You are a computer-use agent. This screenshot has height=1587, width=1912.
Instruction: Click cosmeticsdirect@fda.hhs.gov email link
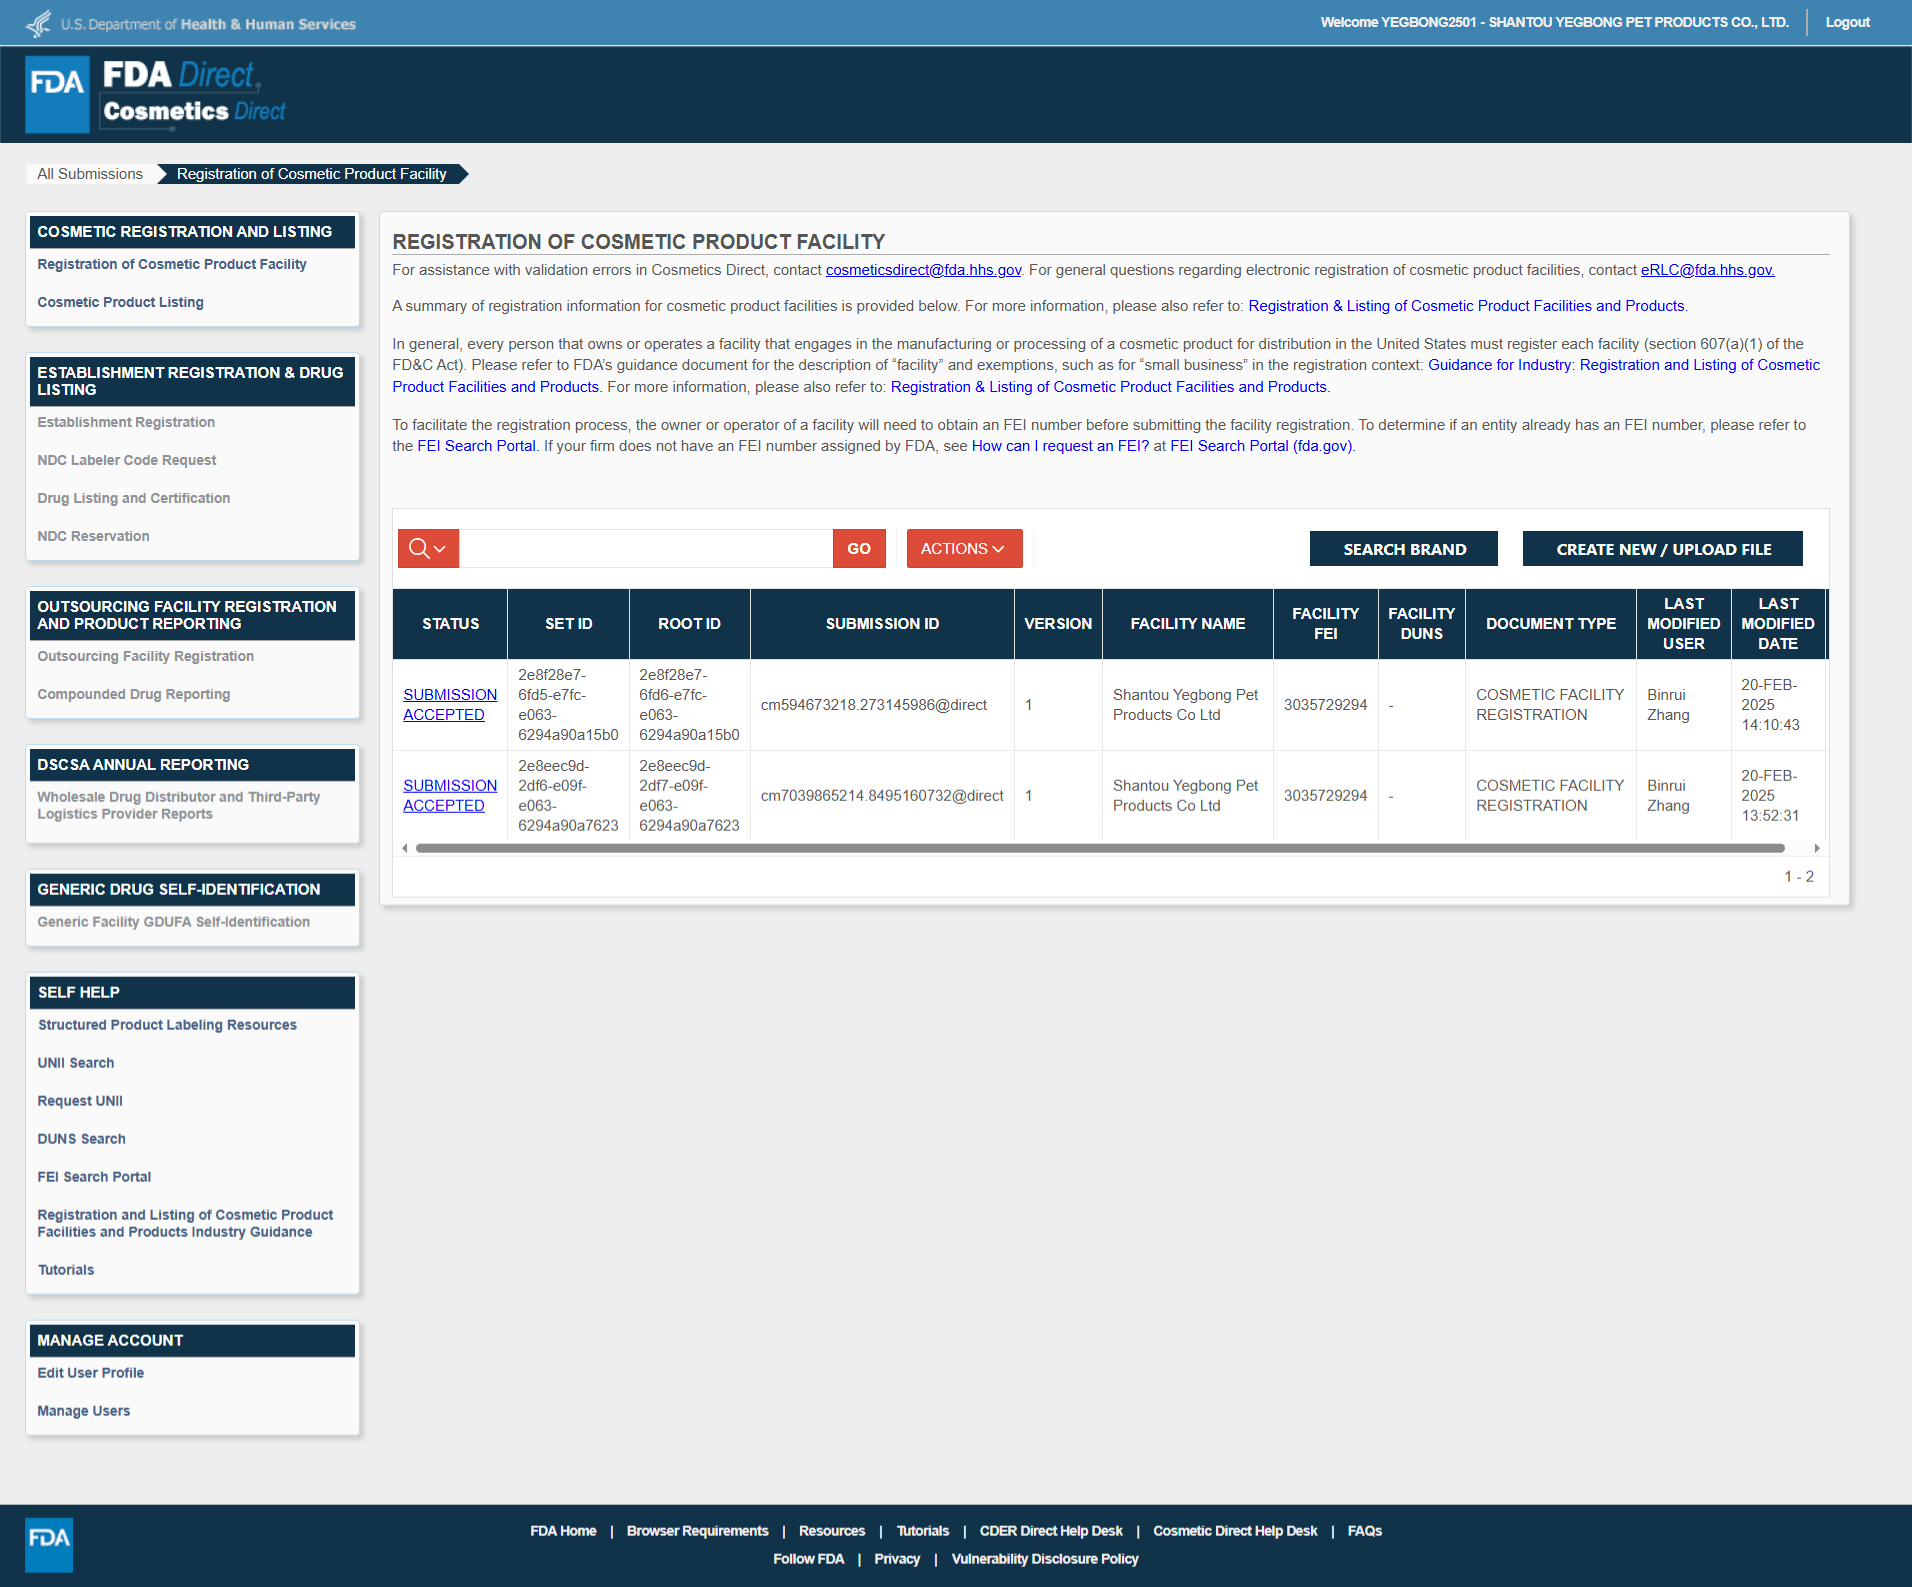pyautogui.click(x=924, y=270)
